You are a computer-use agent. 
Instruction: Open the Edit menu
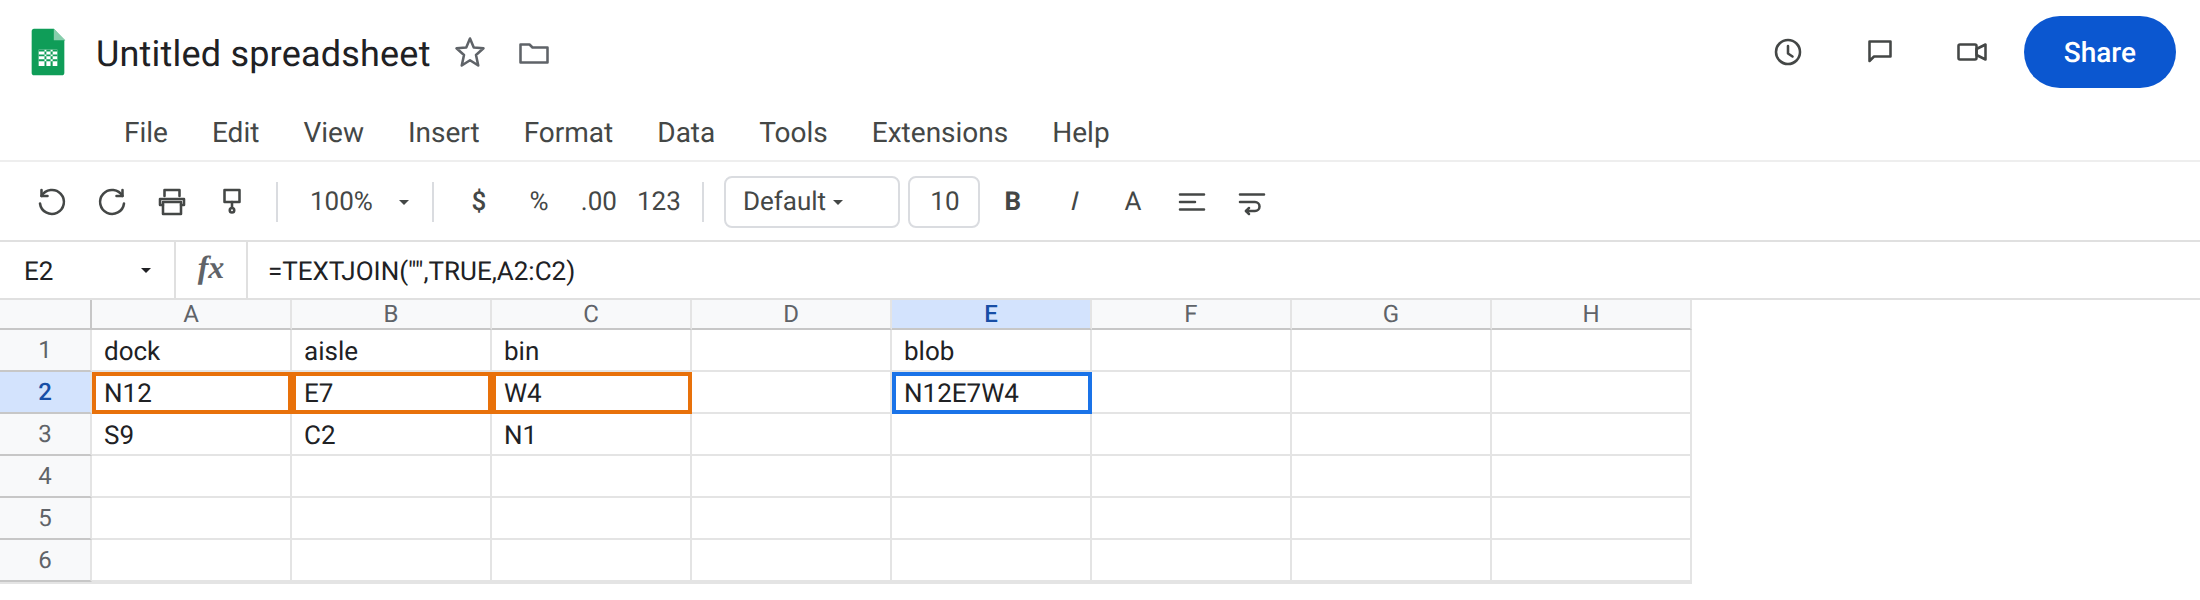click(235, 132)
